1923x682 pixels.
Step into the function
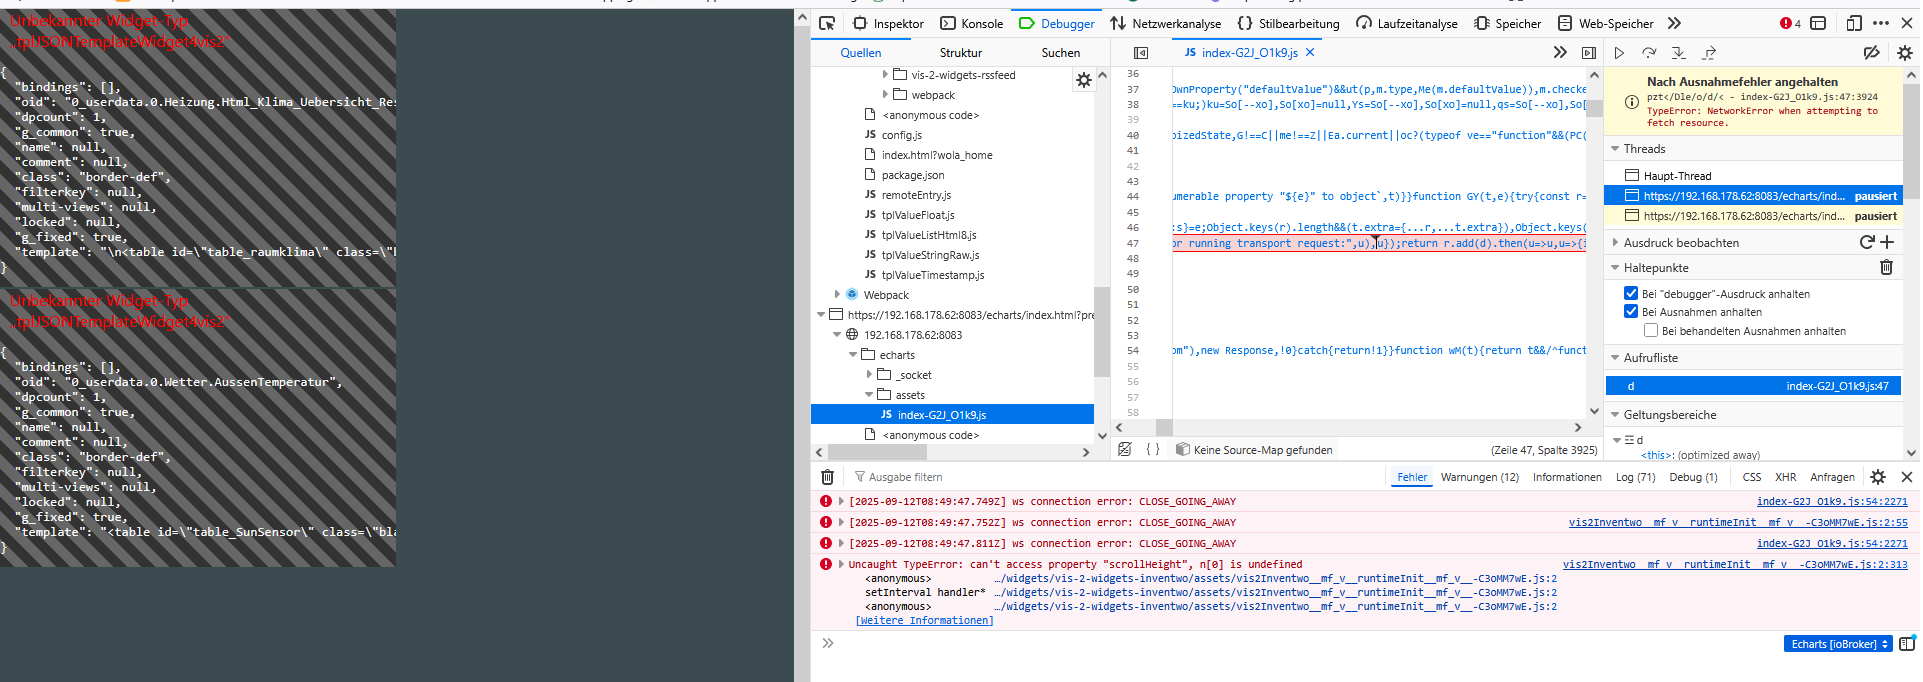pos(1679,53)
